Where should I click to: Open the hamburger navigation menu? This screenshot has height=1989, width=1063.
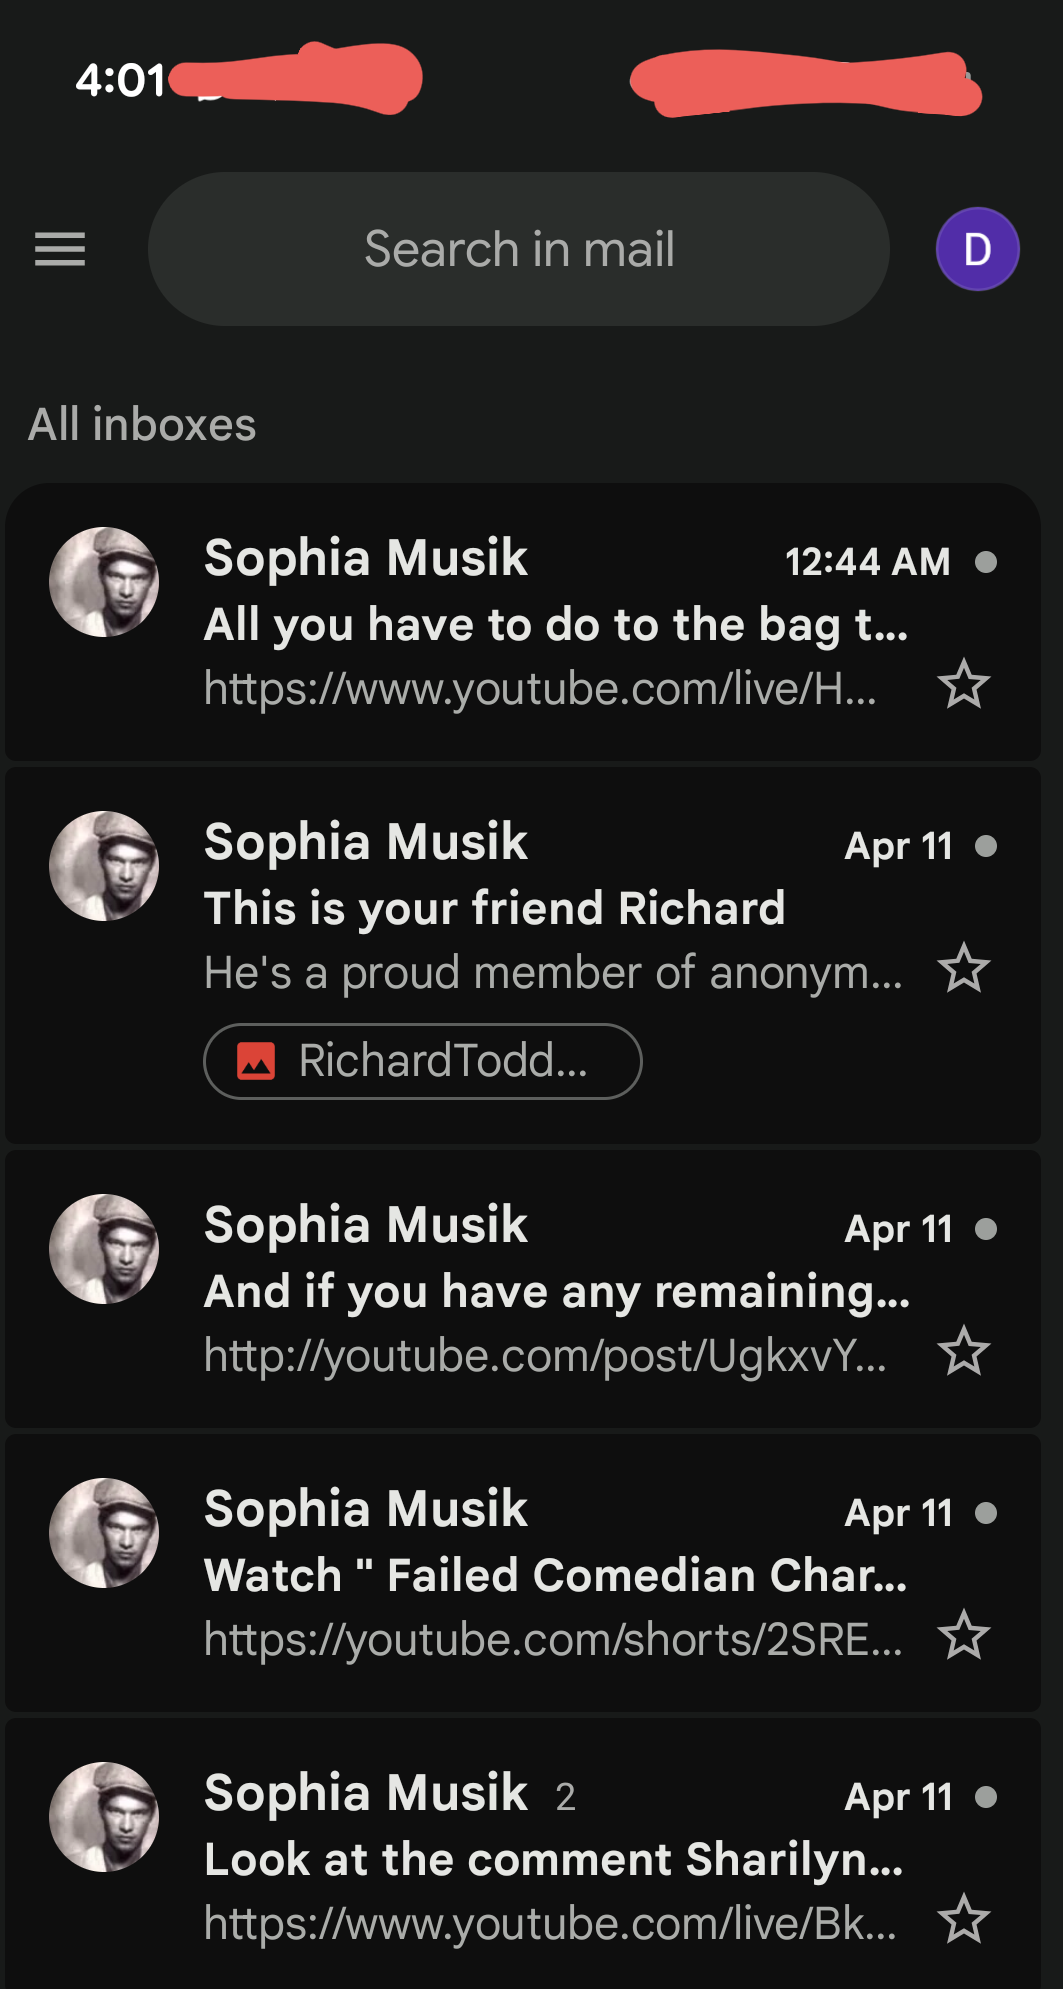[x=60, y=249]
